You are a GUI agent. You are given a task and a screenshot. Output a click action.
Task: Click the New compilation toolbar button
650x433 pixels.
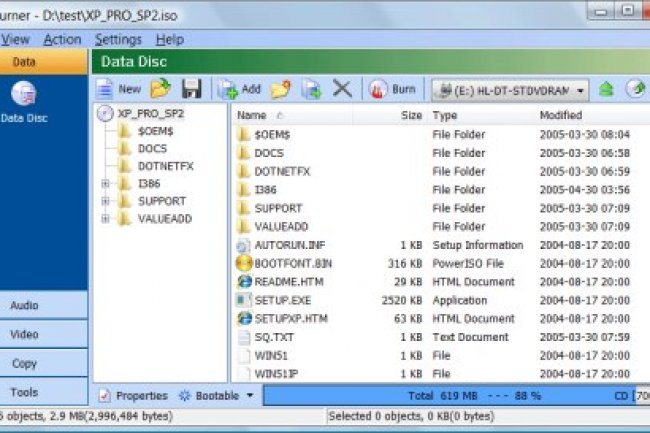pyautogui.click(x=118, y=89)
